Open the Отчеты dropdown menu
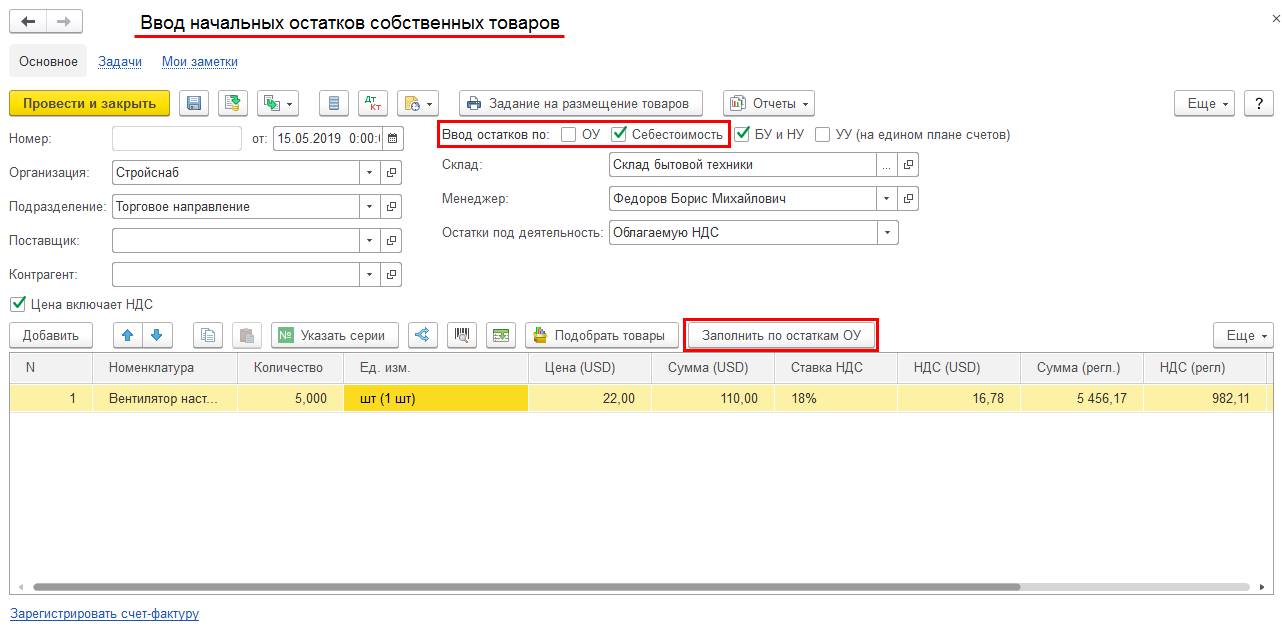The image size is (1282, 627). 768,103
